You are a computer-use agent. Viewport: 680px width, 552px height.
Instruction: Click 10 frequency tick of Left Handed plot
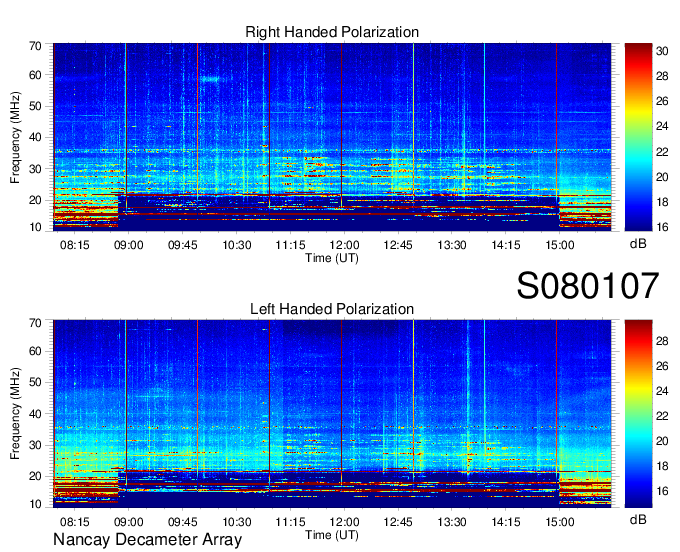click(x=36, y=504)
